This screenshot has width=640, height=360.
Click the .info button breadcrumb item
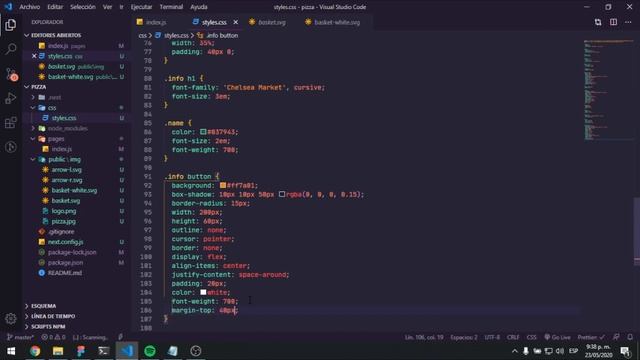click(x=218, y=36)
